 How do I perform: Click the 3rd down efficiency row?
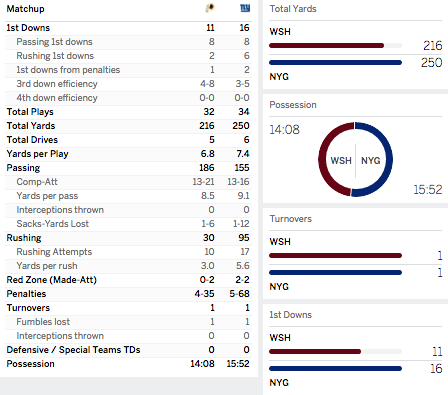[128, 84]
